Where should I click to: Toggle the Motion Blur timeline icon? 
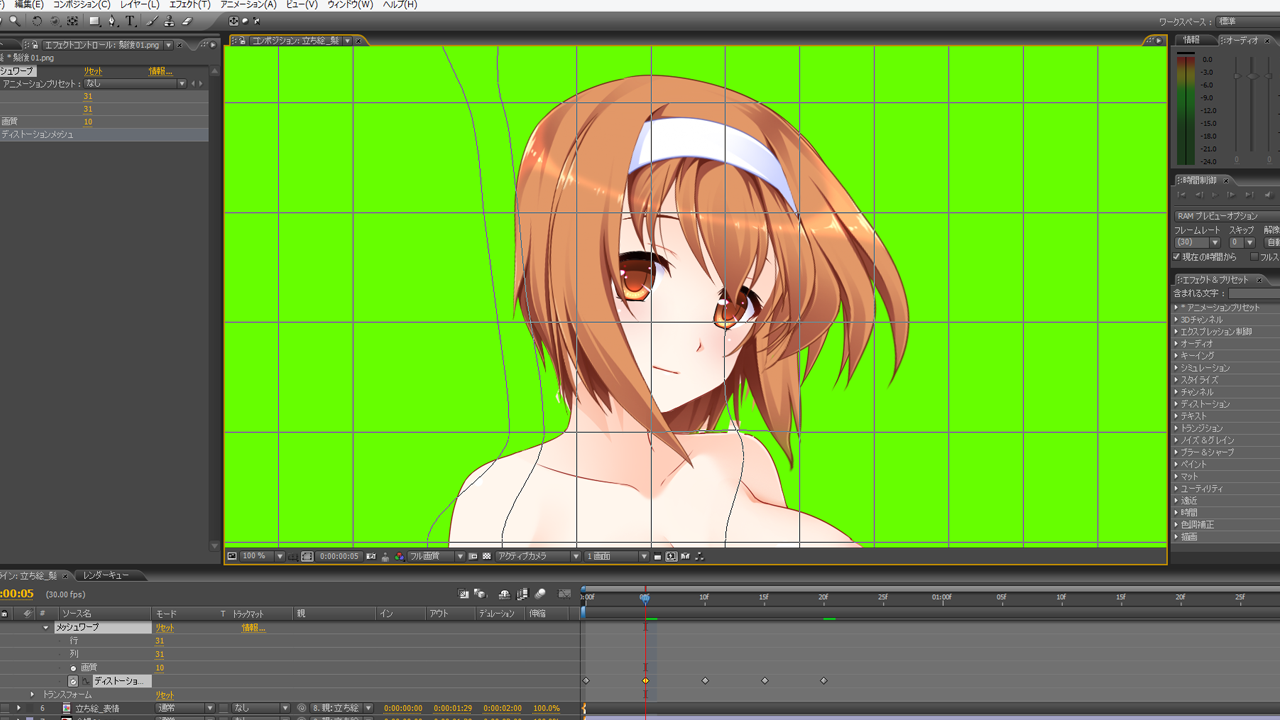[540, 594]
